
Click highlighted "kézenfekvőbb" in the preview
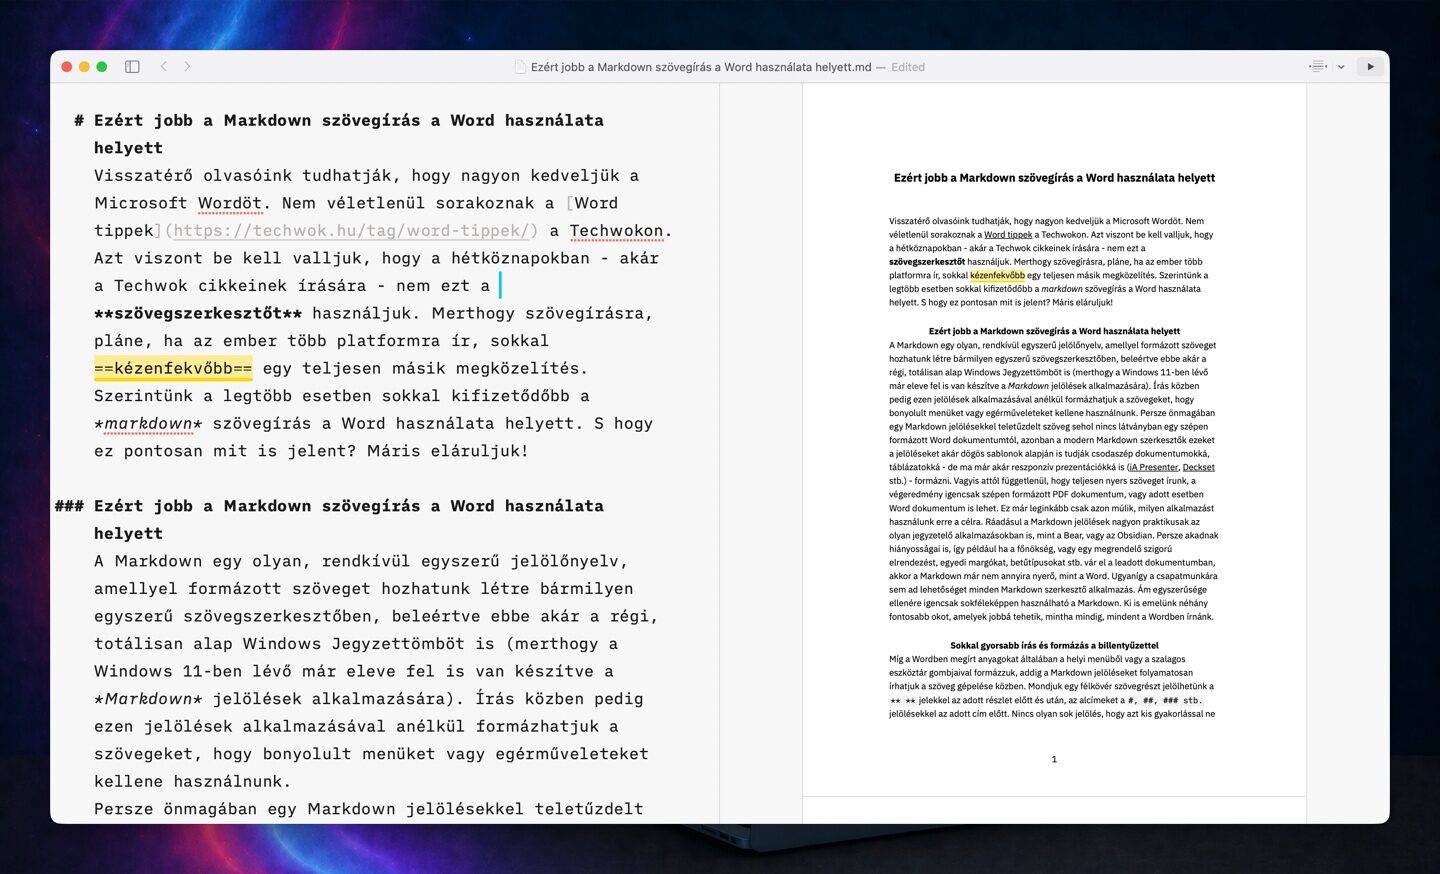point(997,275)
